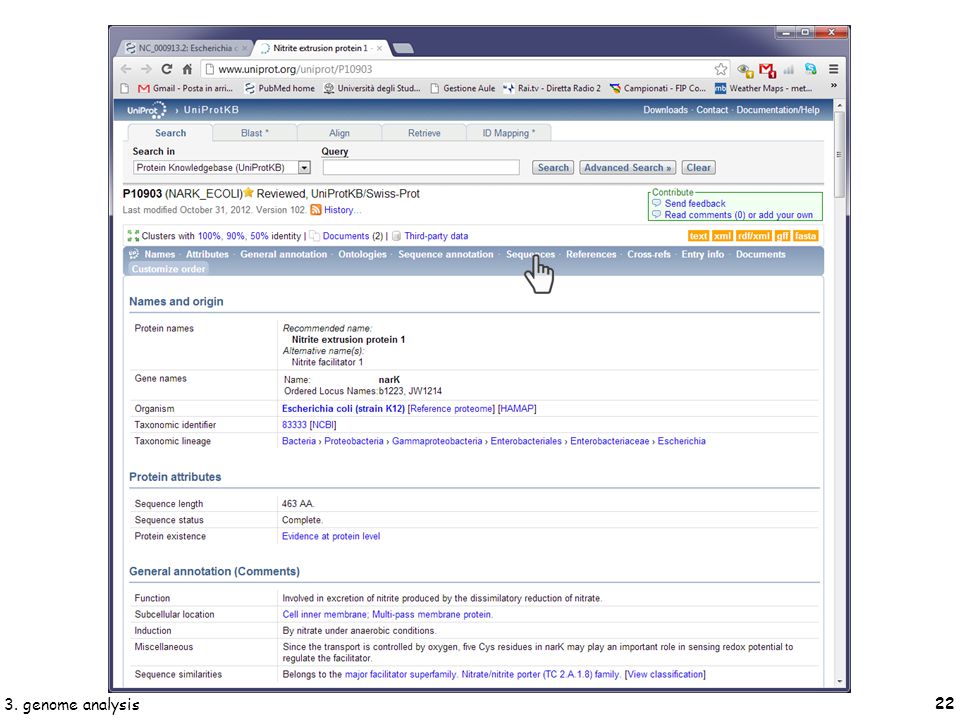Image resolution: width=960 pixels, height=720 pixels.
Task: Close the Nitrite extrusion protein 1 tab
Action: [x=380, y=48]
